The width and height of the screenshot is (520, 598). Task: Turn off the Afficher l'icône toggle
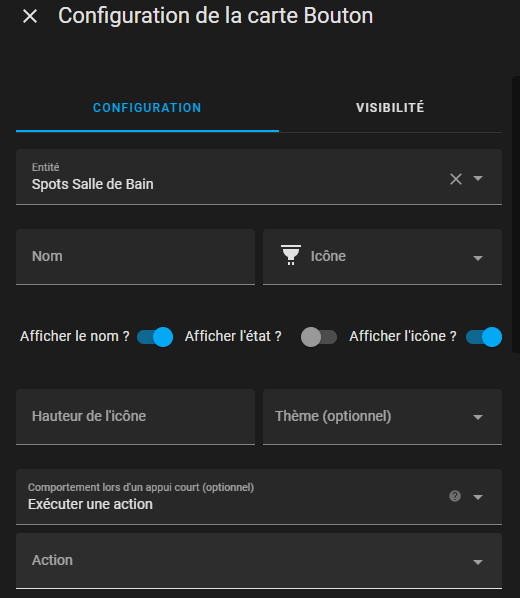(x=484, y=337)
